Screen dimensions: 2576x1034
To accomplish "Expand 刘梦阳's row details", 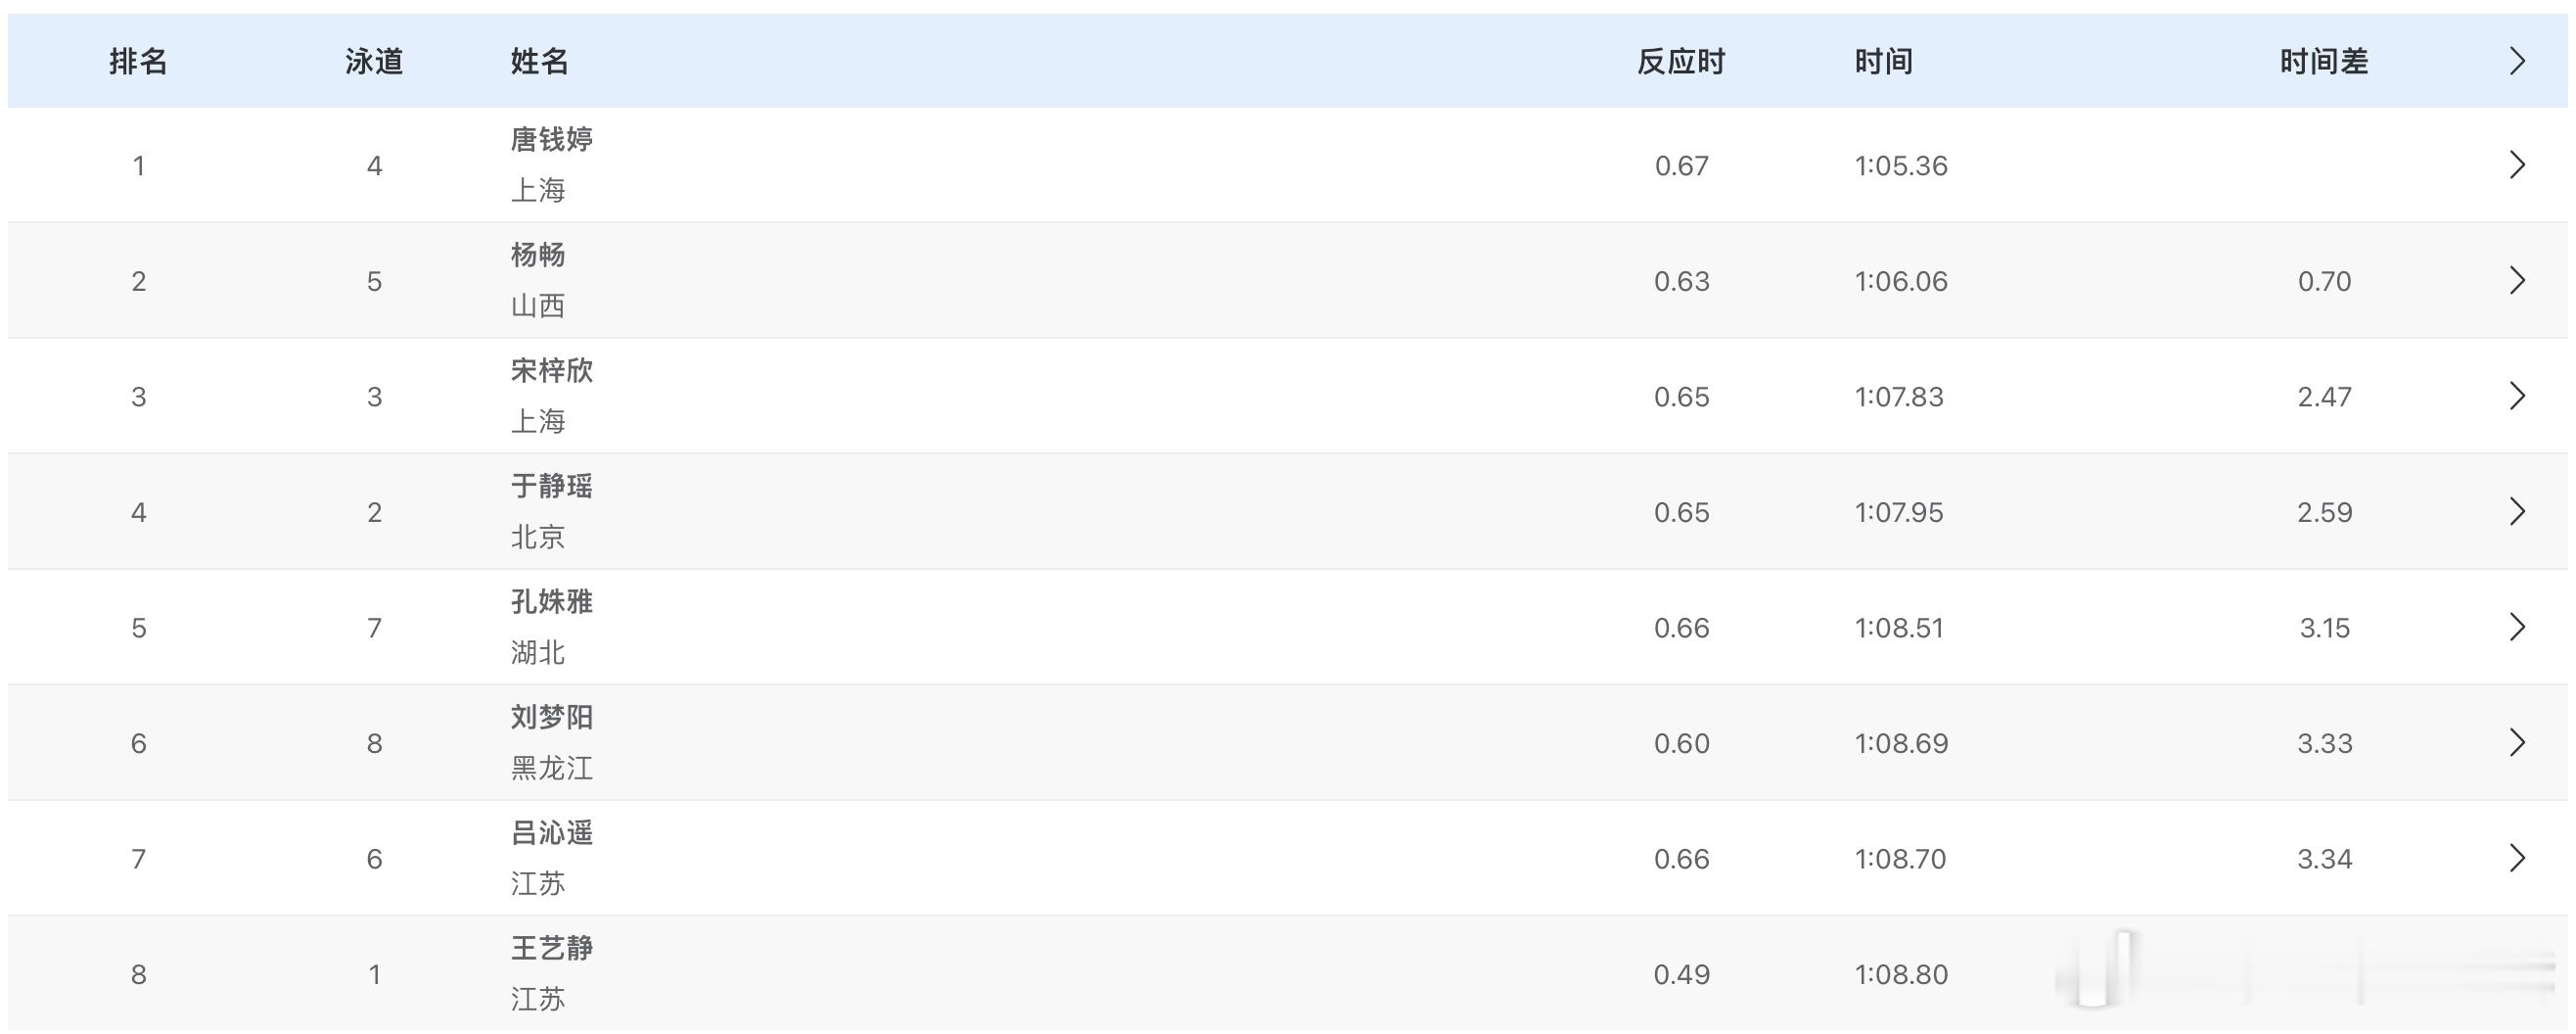I will pyautogui.click(x=2519, y=743).
